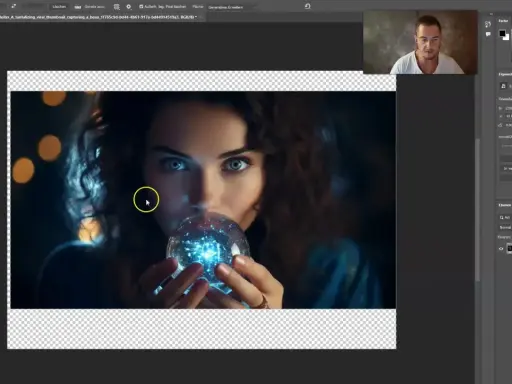Click the white background color swatch

507,37
